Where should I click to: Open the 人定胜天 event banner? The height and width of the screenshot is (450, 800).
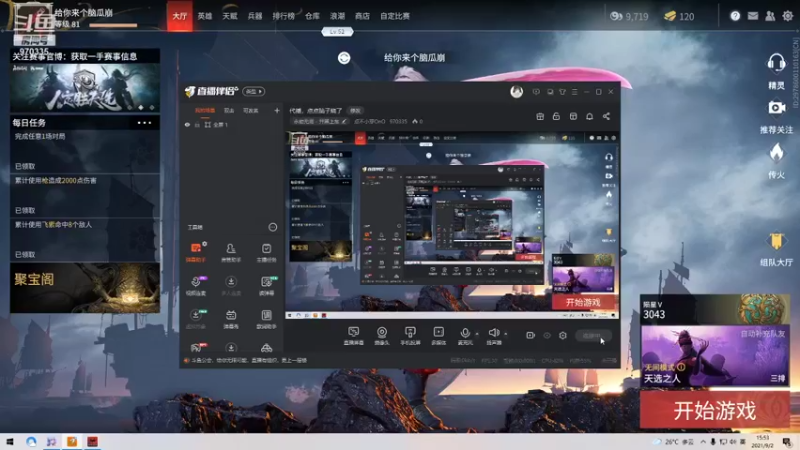pos(85,88)
